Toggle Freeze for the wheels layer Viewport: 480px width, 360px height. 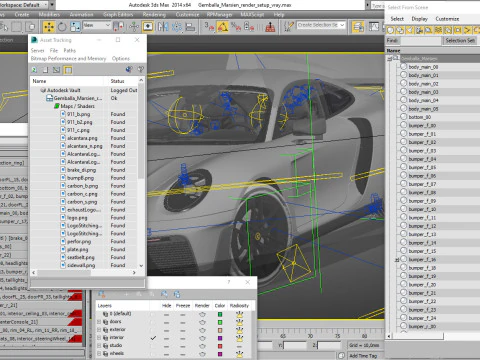[183, 354]
